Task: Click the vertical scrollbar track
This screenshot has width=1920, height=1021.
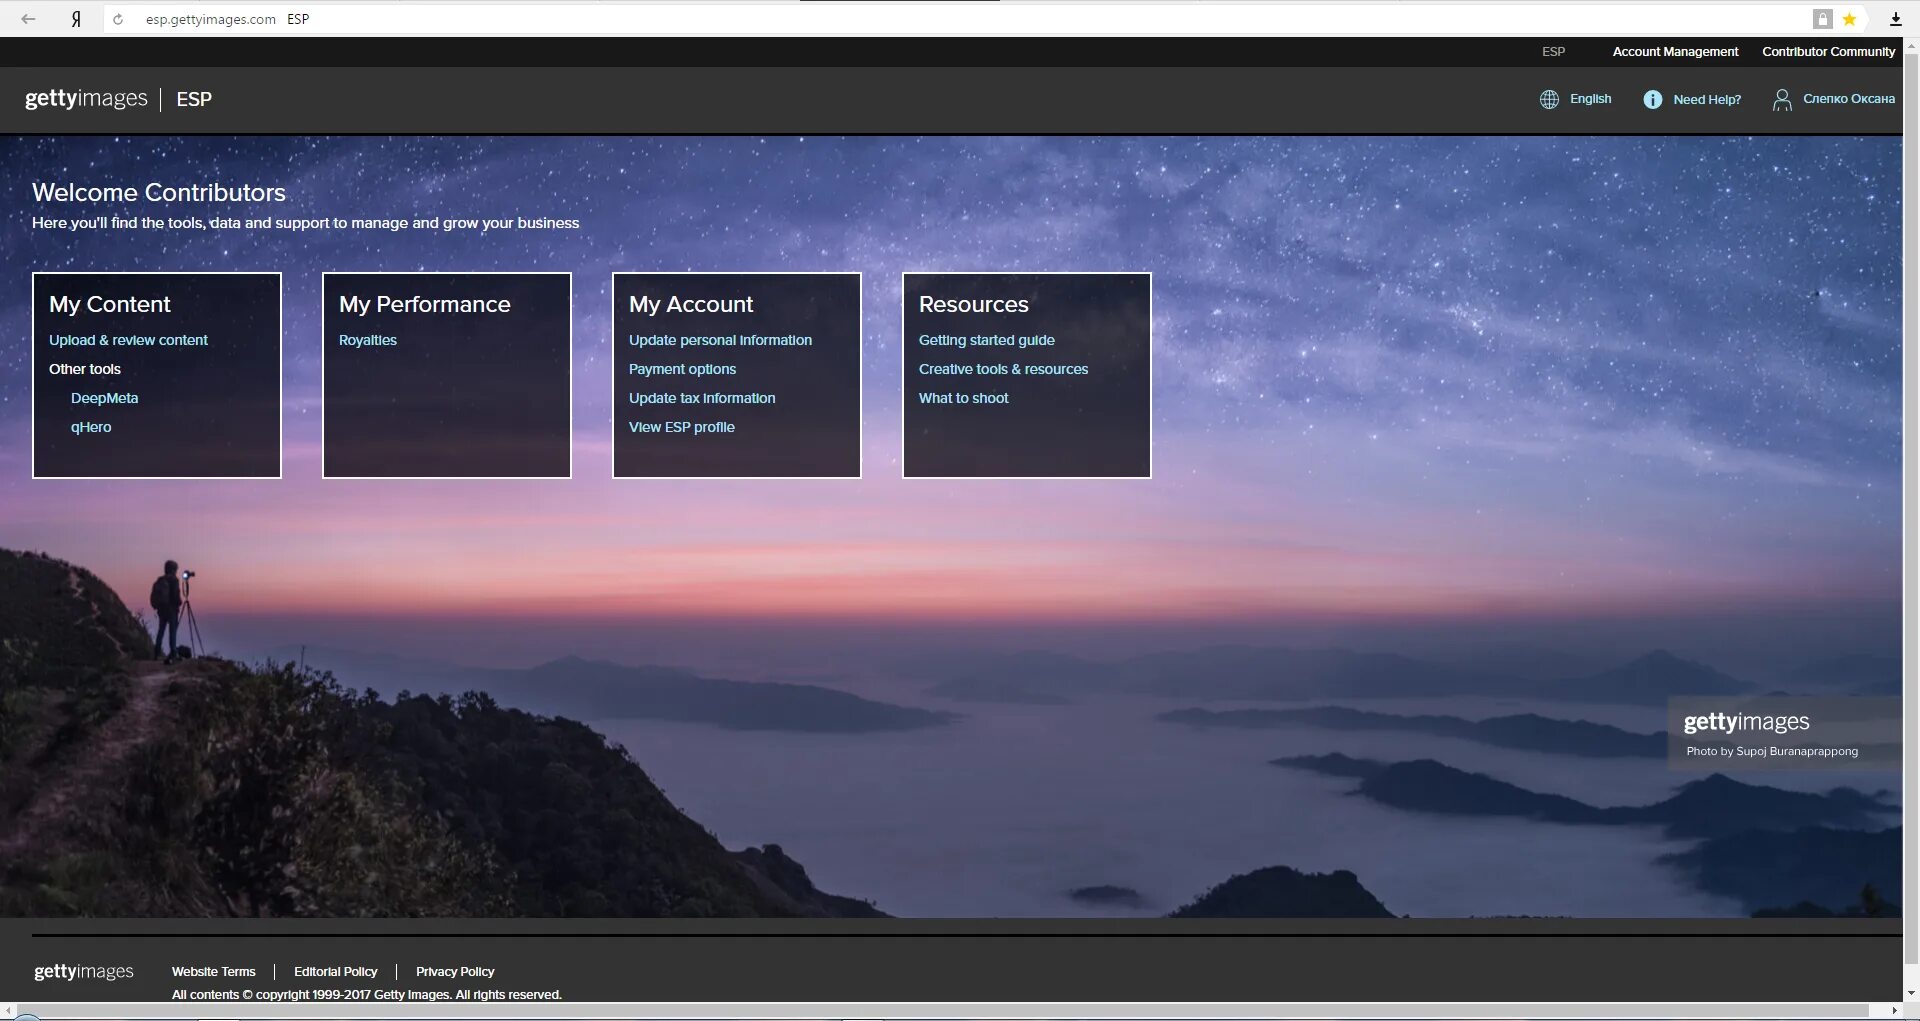Action: [1911, 520]
